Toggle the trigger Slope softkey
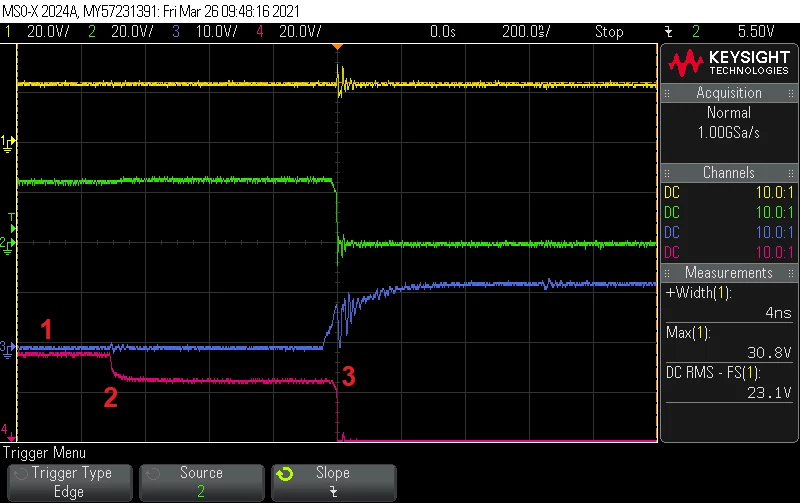This screenshot has width=800, height=503. tap(334, 482)
